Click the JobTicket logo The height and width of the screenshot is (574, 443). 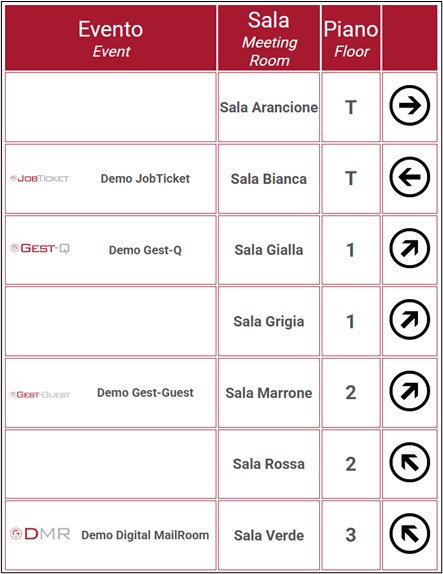[40, 179]
